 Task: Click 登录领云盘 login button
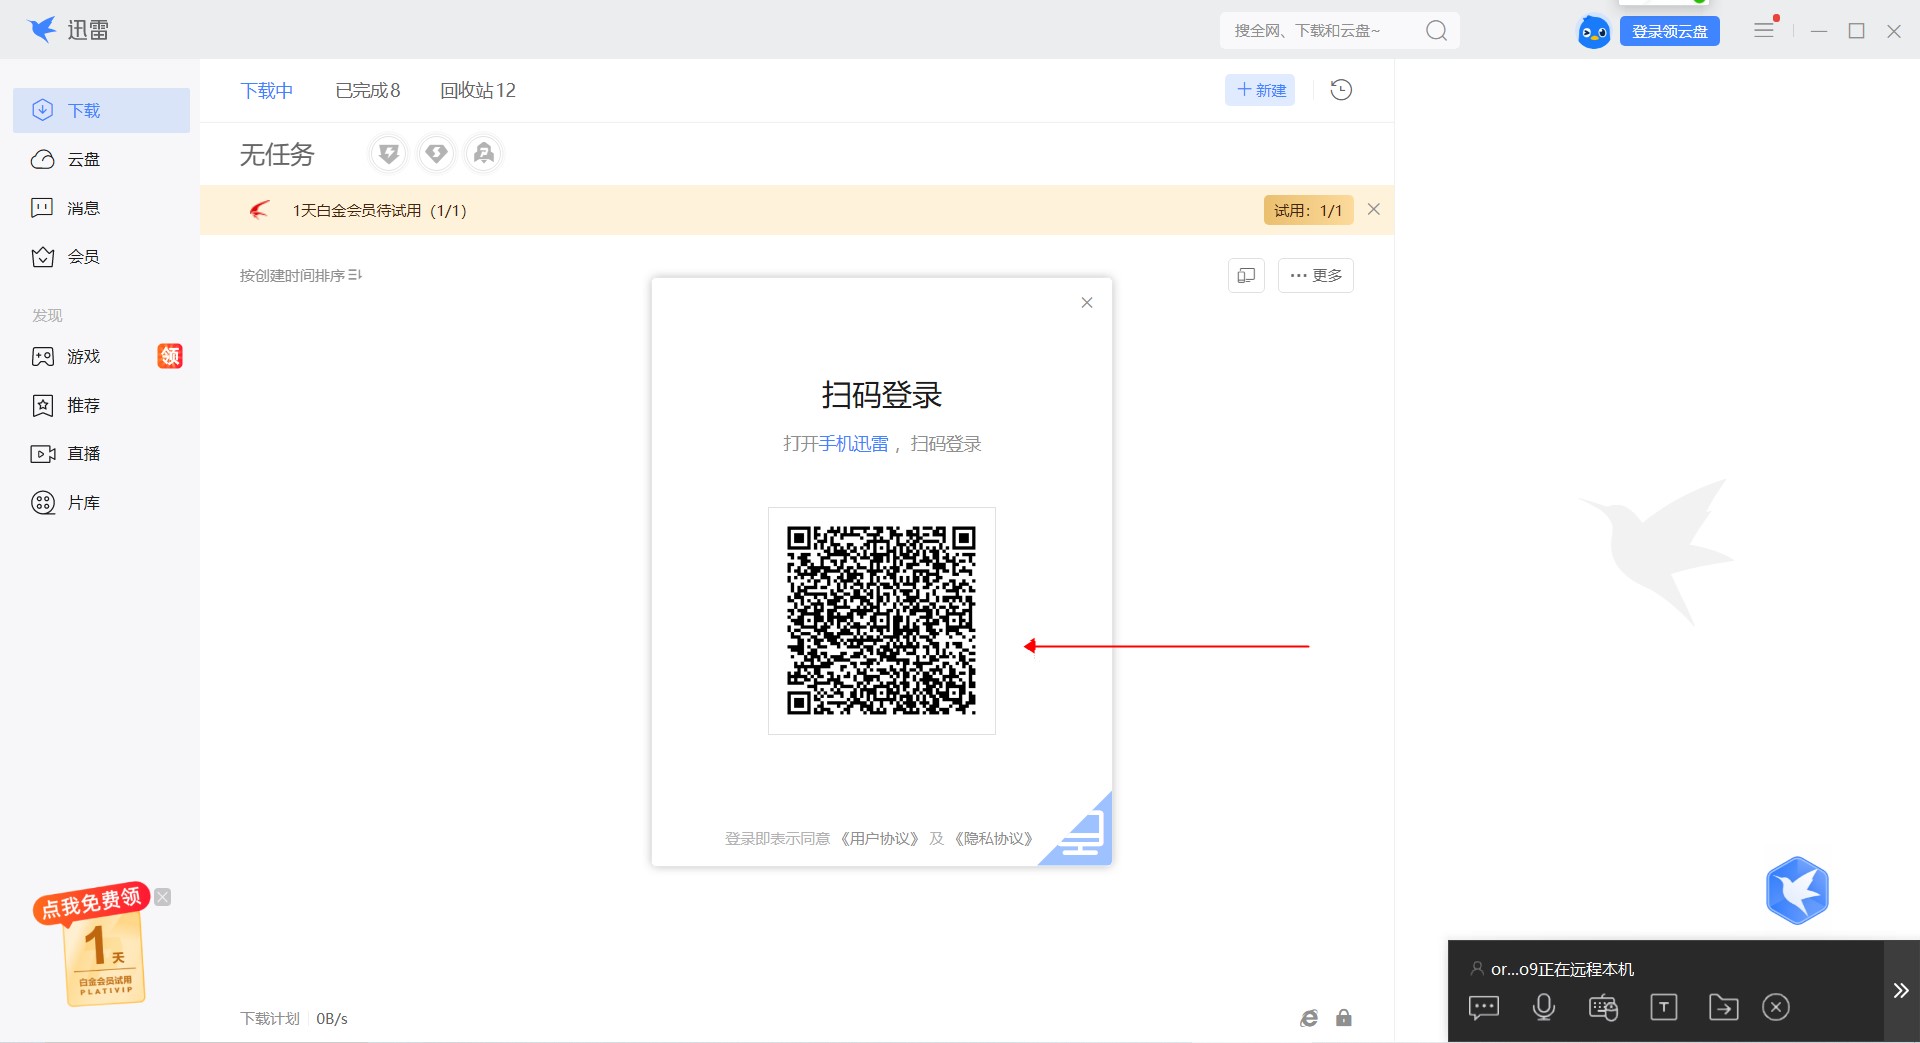pyautogui.click(x=1670, y=32)
